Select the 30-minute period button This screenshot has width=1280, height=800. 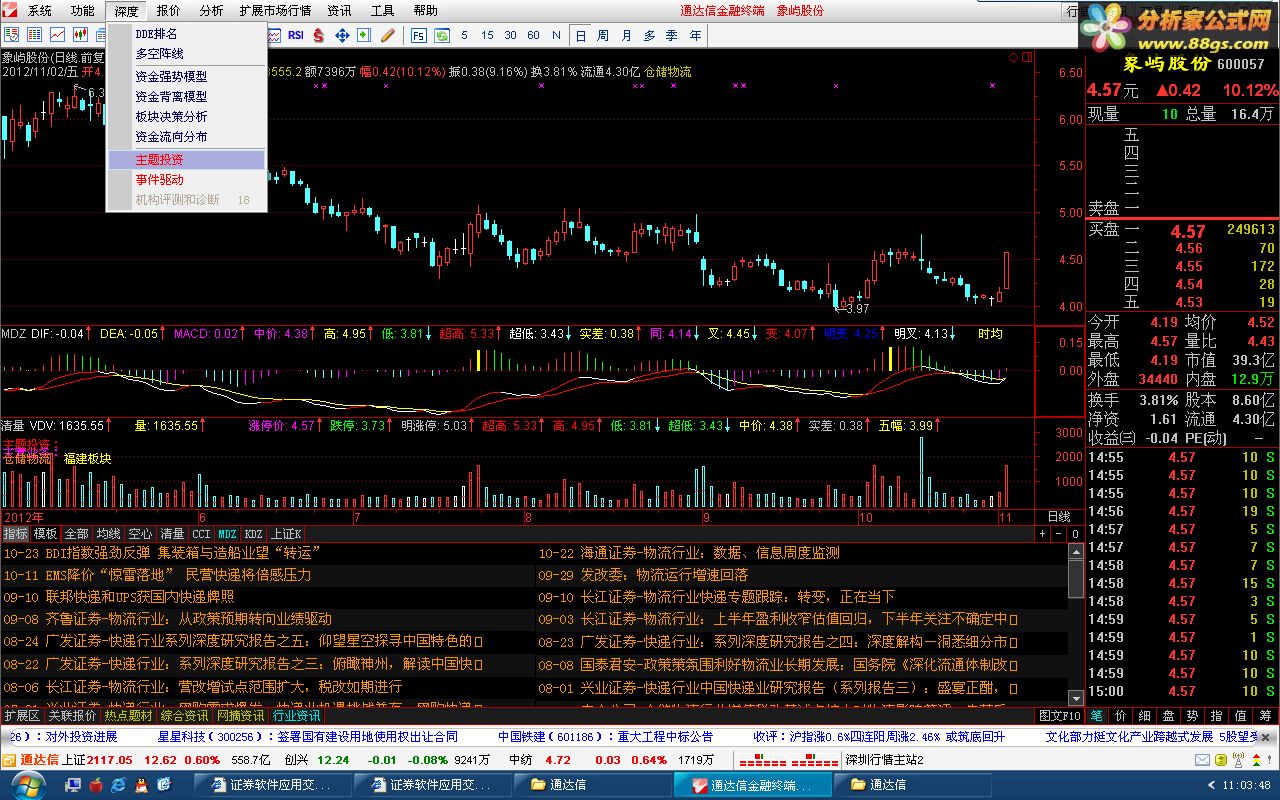click(x=510, y=35)
